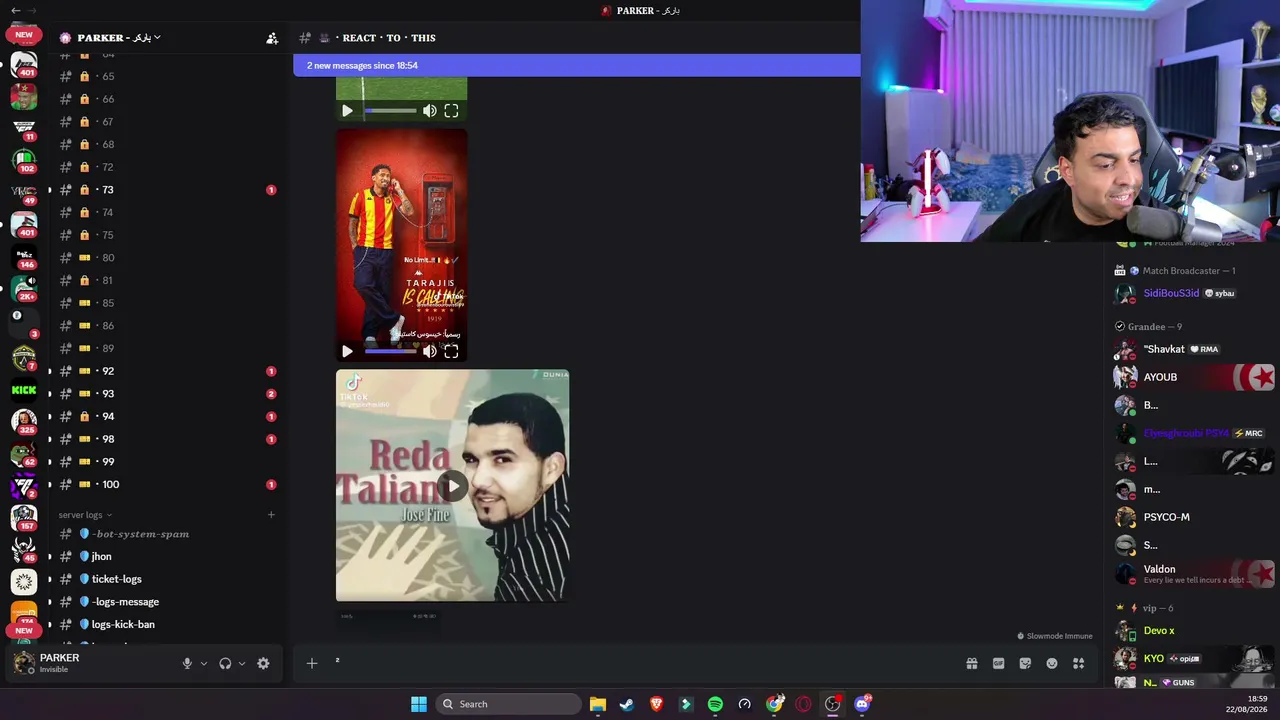Create a channel in server logs category
This screenshot has height=720, width=1280.
tap(271, 515)
